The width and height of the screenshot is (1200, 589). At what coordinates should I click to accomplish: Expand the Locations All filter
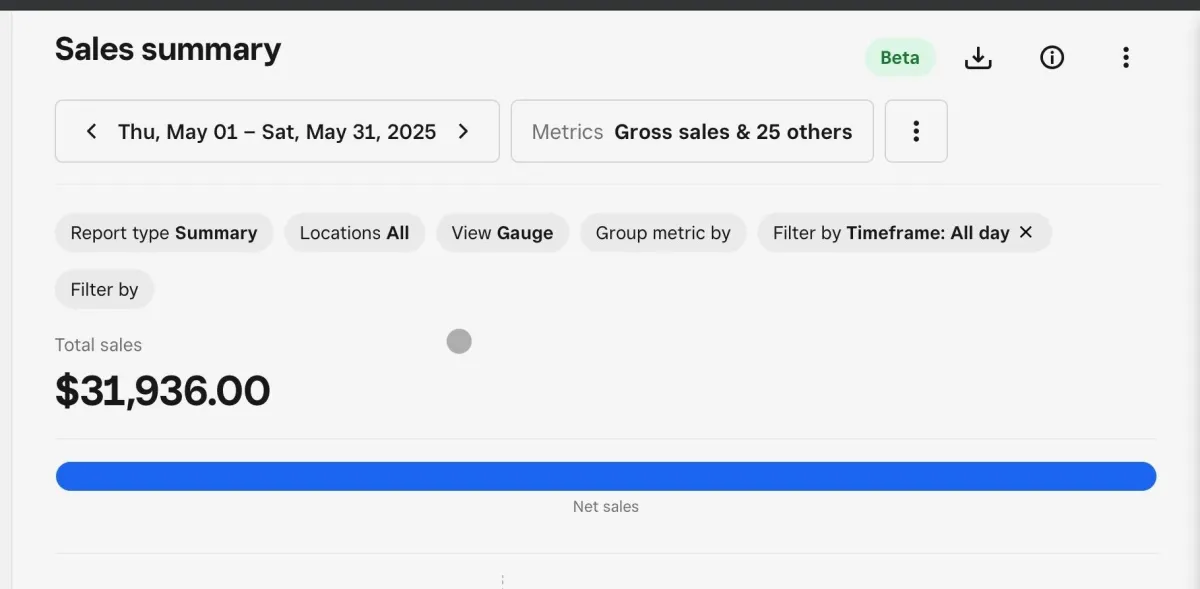pyautogui.click(x=354, y=233)
